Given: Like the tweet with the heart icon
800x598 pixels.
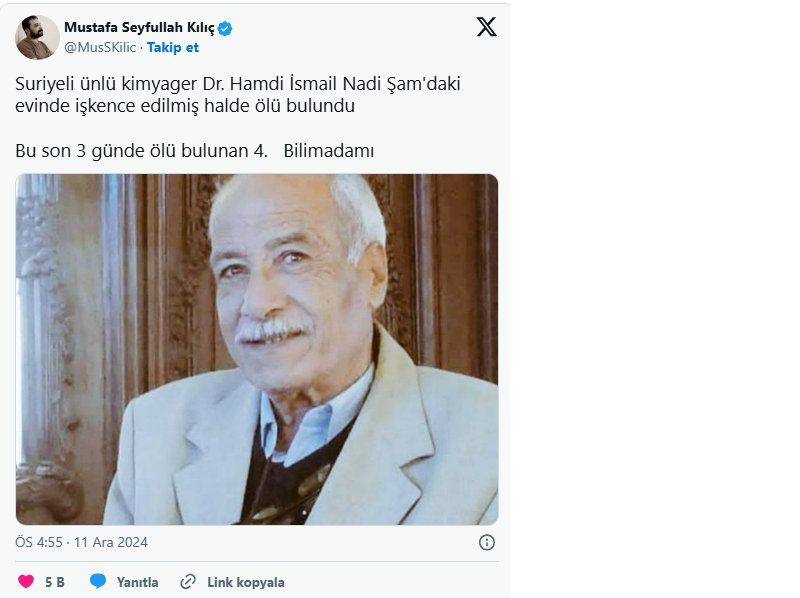Looking at the screenshot, I should (26, 582).
